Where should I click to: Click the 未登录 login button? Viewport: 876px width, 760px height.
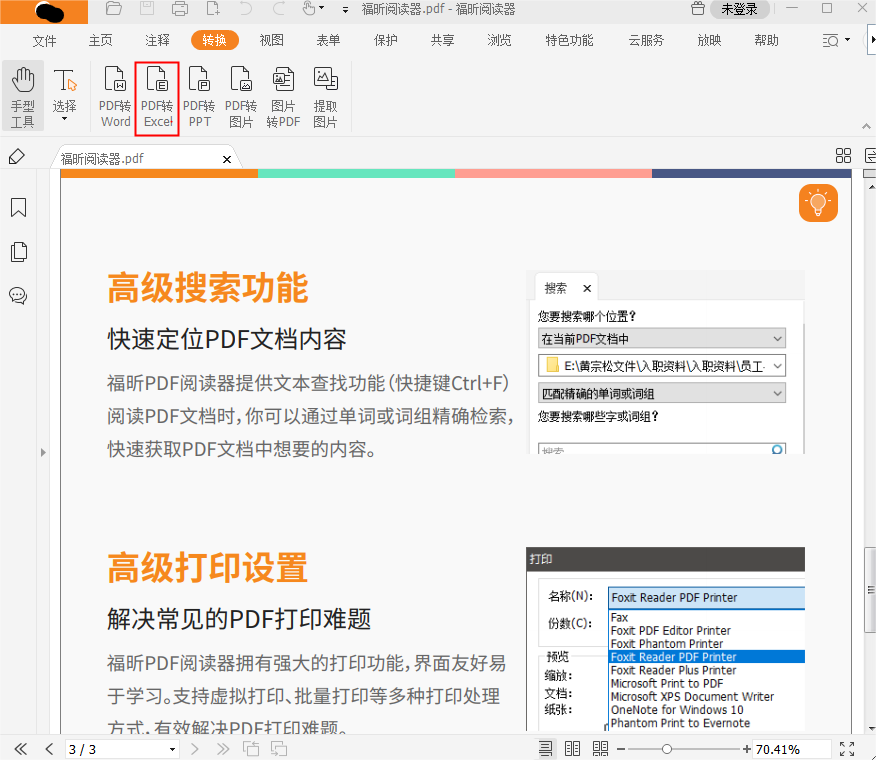[x=739, y=10]
